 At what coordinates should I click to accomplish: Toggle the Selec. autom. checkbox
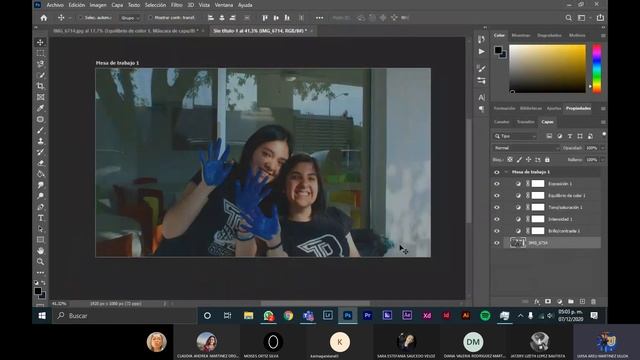click(80, 18)
